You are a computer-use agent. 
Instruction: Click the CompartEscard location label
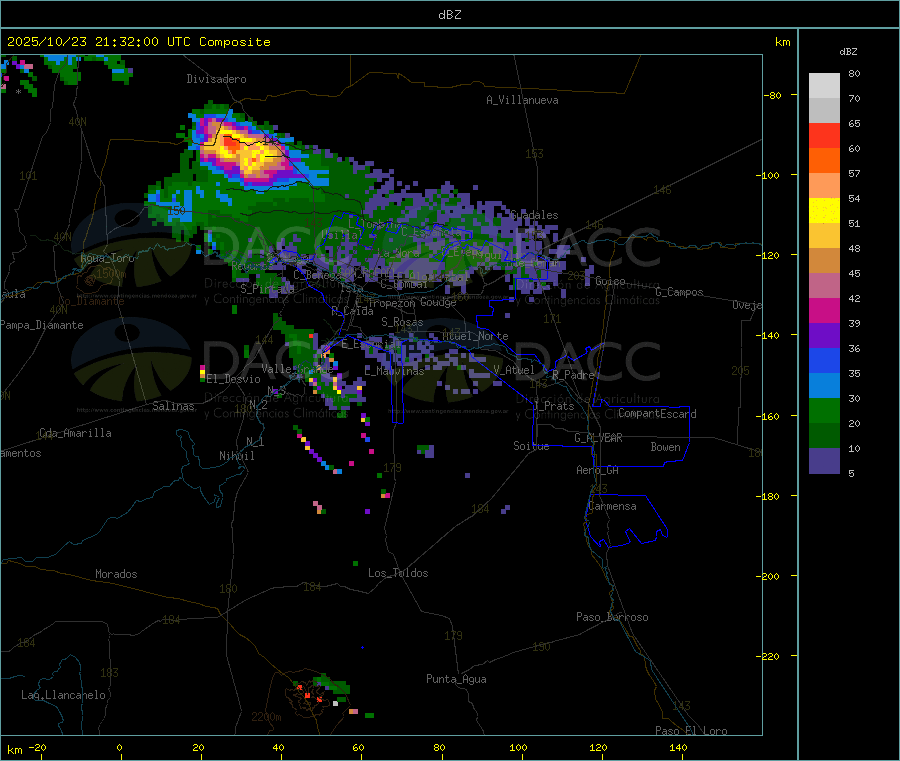tap(657, 414)
